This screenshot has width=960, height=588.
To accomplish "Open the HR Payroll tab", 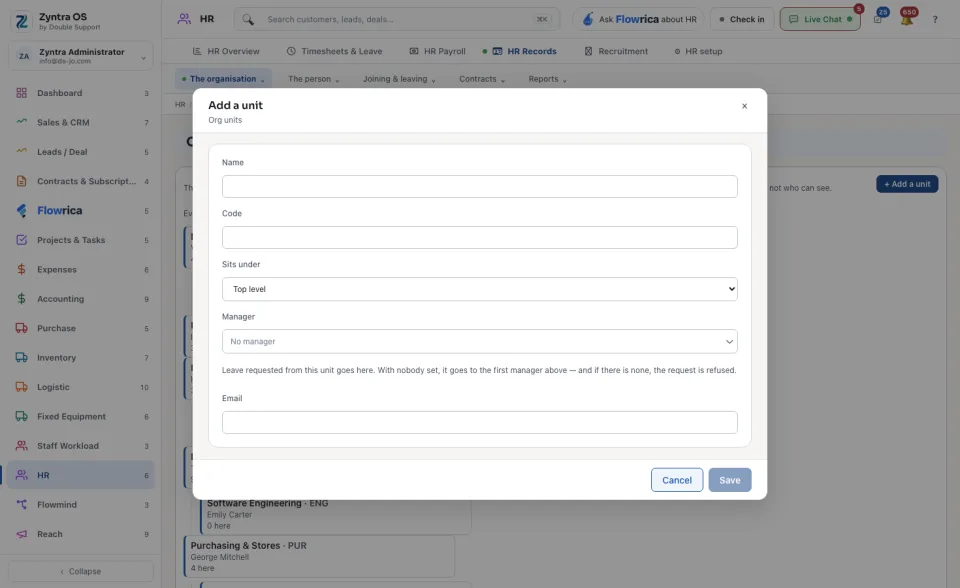I will pyautogui.click(x=437, y=51).
